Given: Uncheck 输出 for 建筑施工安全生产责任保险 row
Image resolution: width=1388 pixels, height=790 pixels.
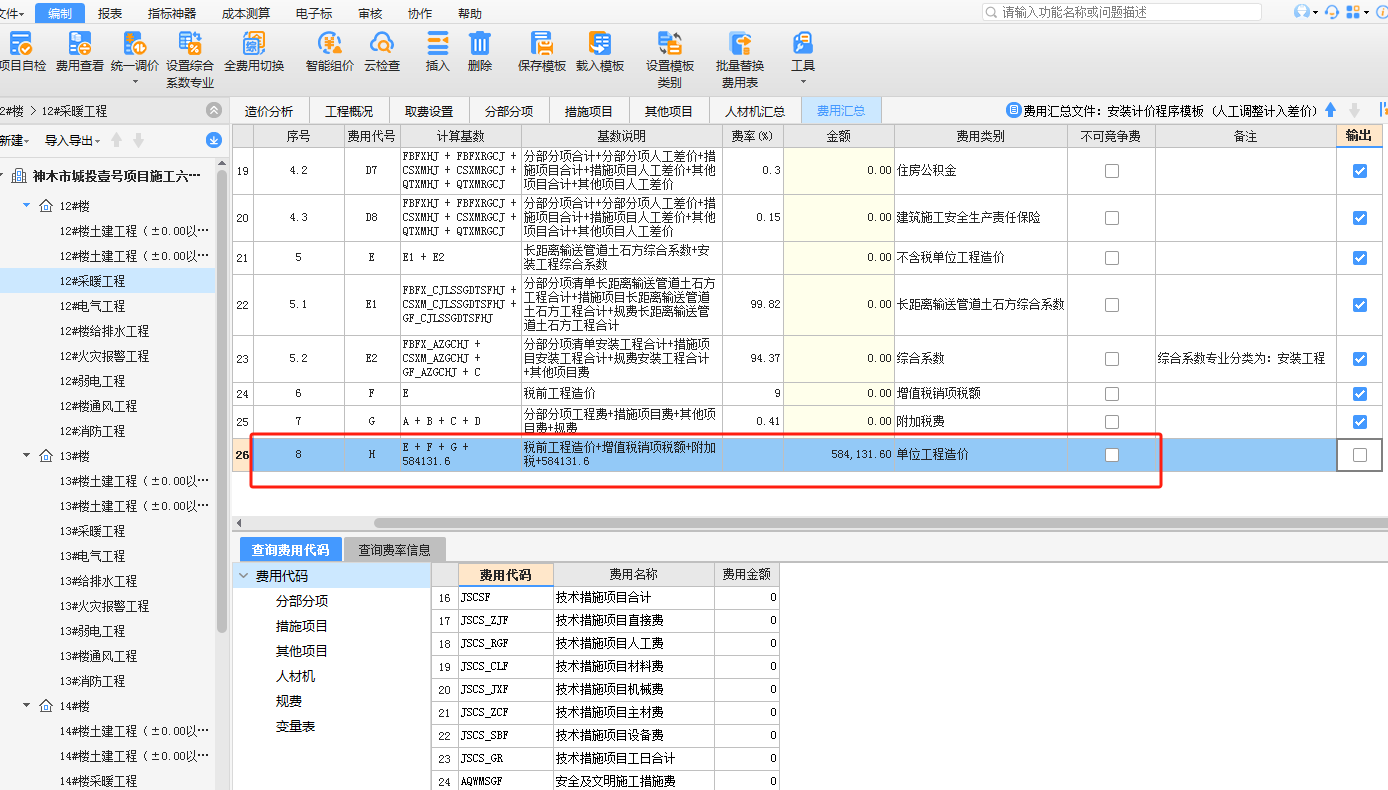Looking at the screenshot, I should tap(1359, 218).
